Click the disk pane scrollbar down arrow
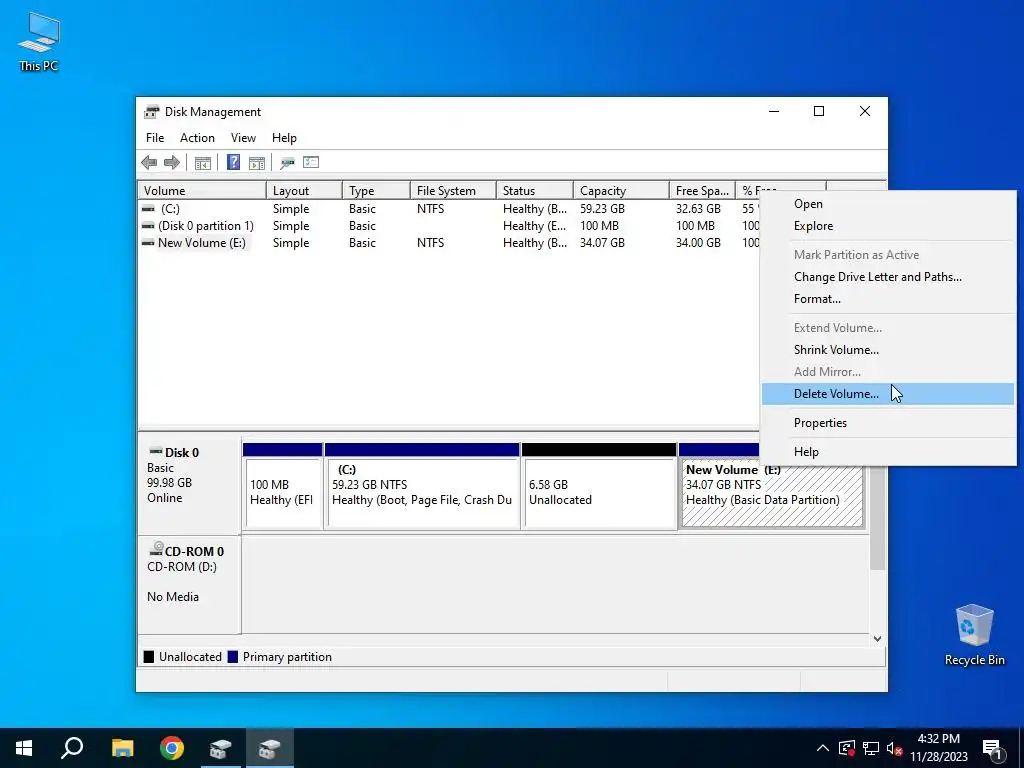The height and width of the screenshot is (768, 1024). pyautogui.click(x=878, y=639)
